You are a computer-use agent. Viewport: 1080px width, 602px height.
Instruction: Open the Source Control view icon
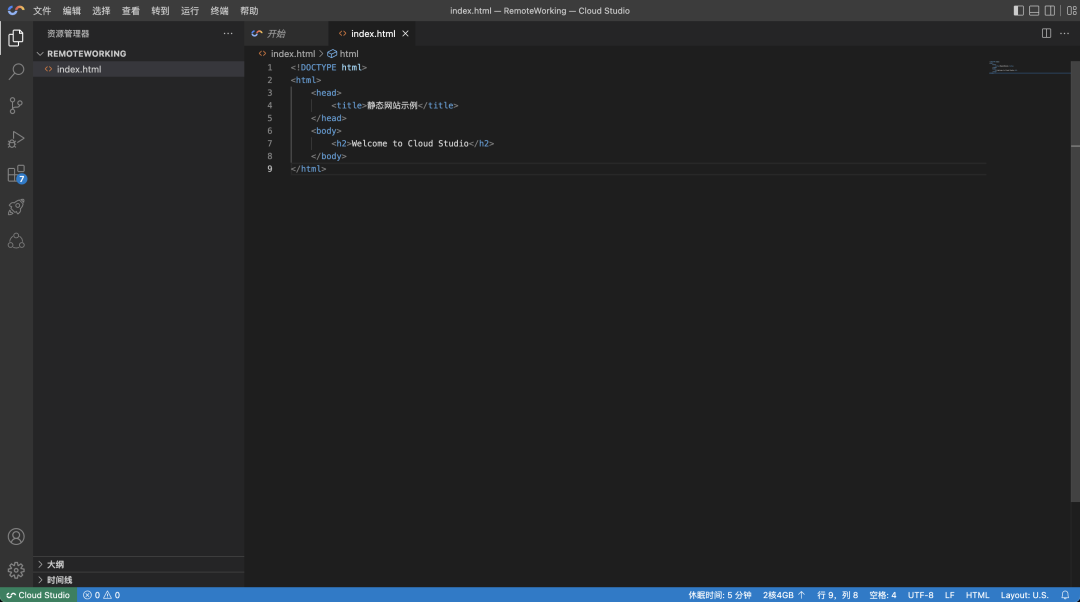click(16, 105)
